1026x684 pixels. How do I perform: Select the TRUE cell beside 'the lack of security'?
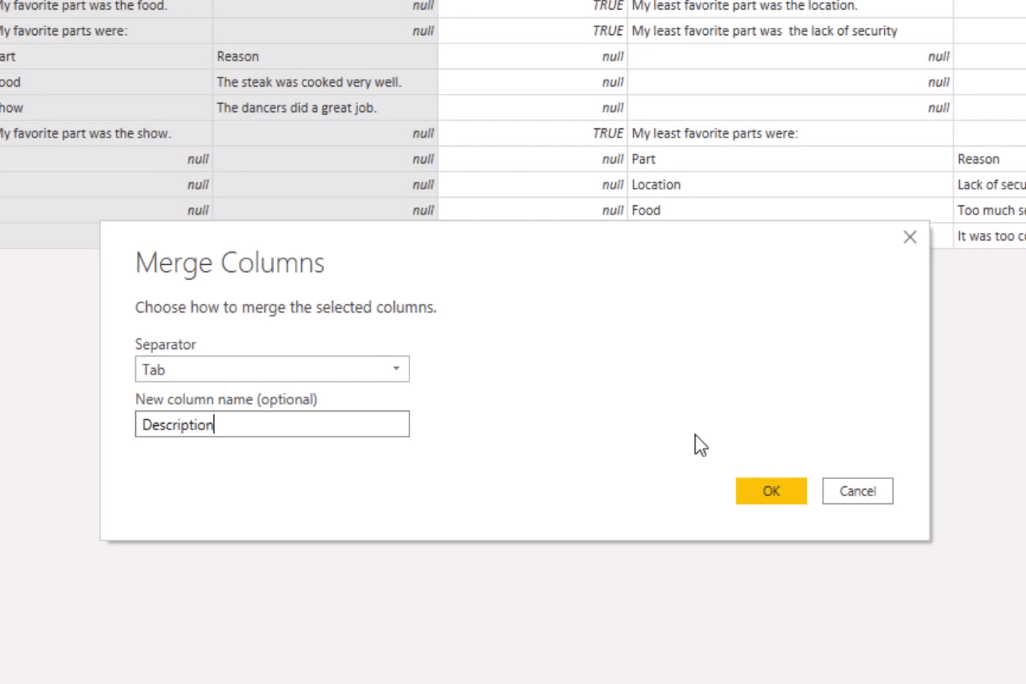coord(533,31)
